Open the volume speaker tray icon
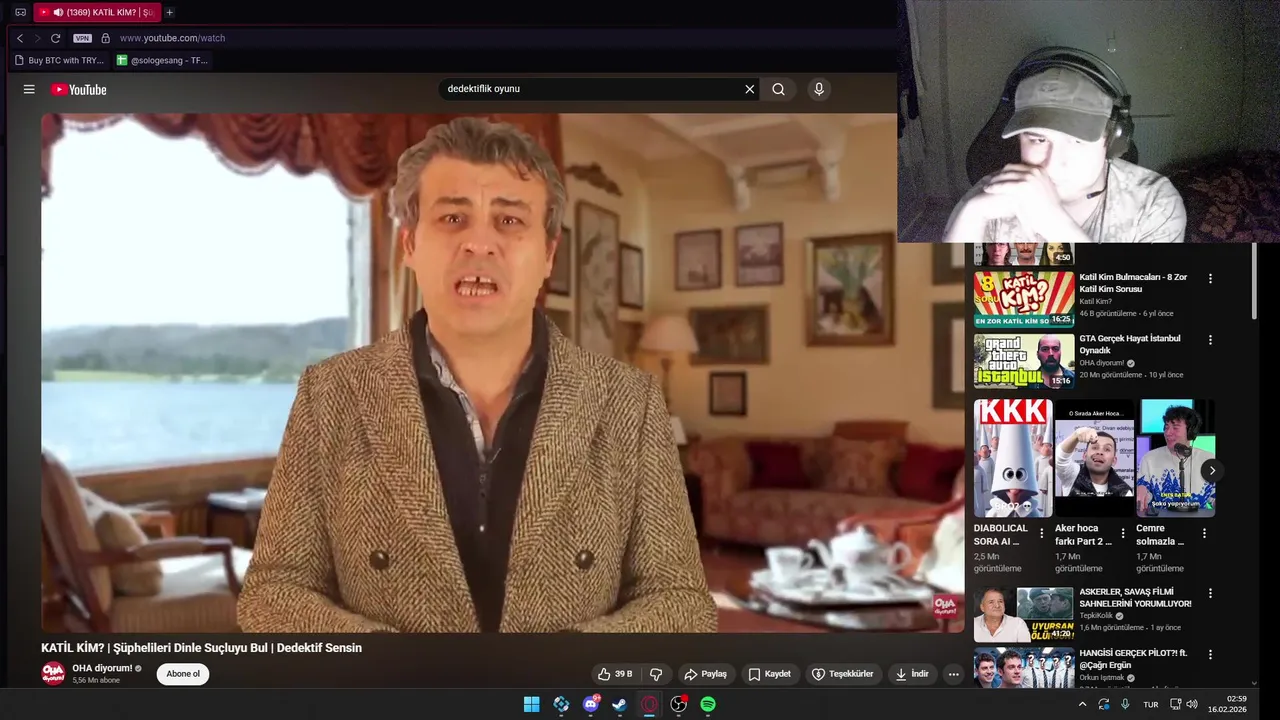 1192,704
